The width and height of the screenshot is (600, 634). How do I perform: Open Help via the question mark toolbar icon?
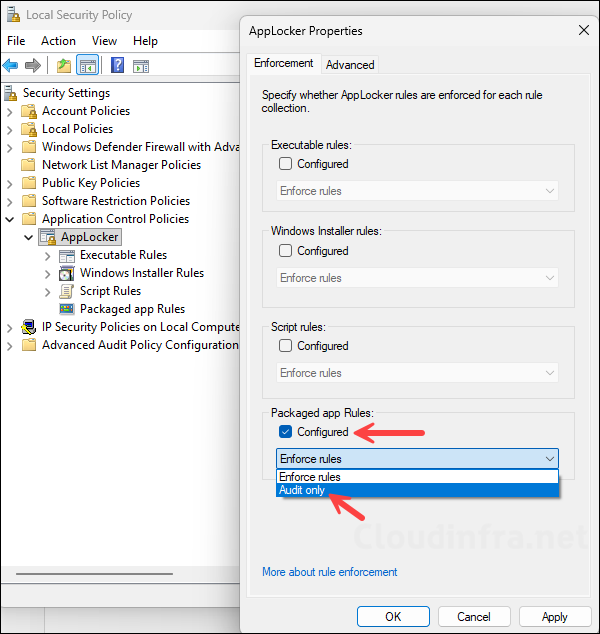117,66
